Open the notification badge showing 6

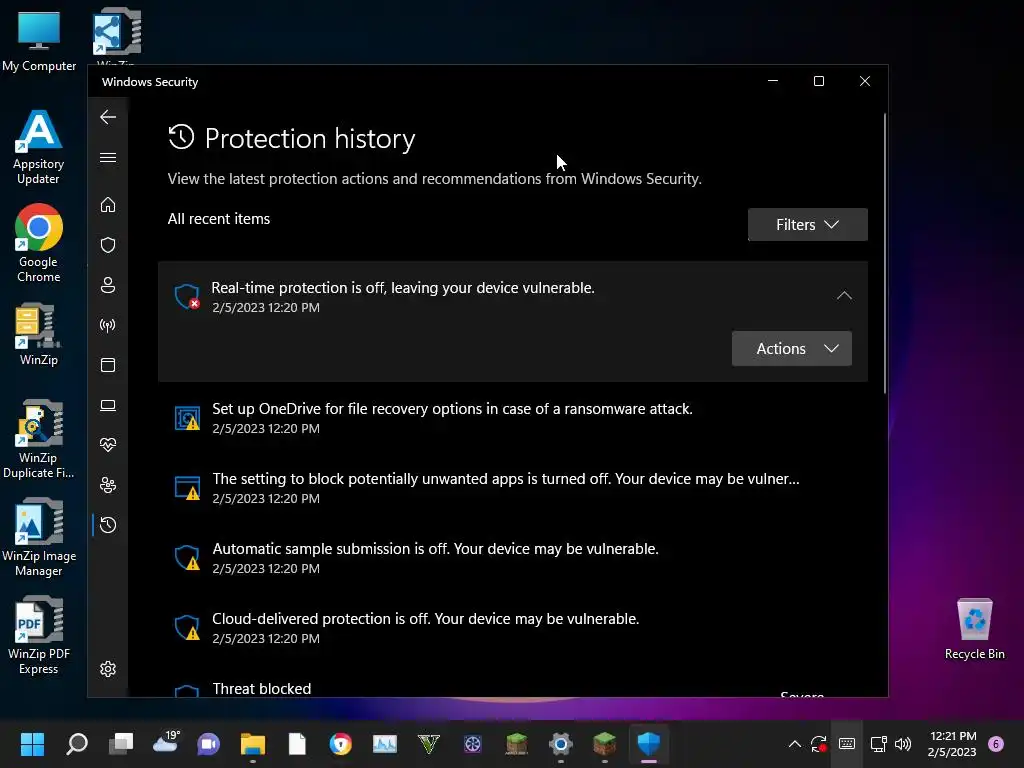point(996,744)
